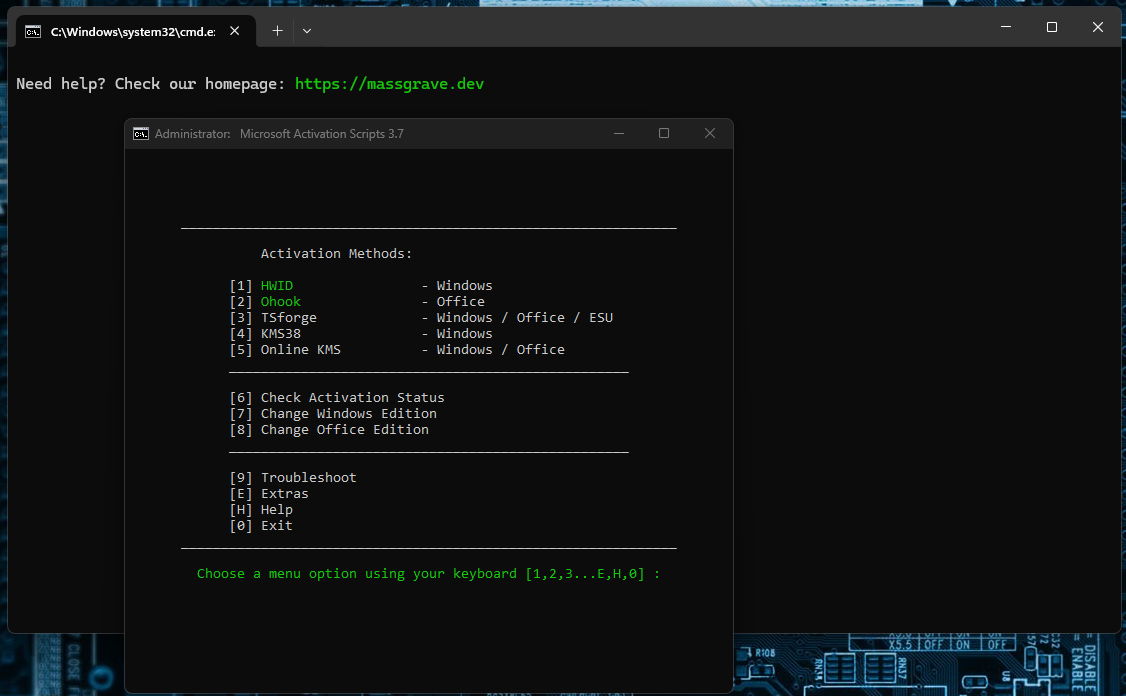Select the C:\Windows\system32\cmd.exe tab
The height and width of the screenshot is (696, 1126).
click(x=136, y=32)
